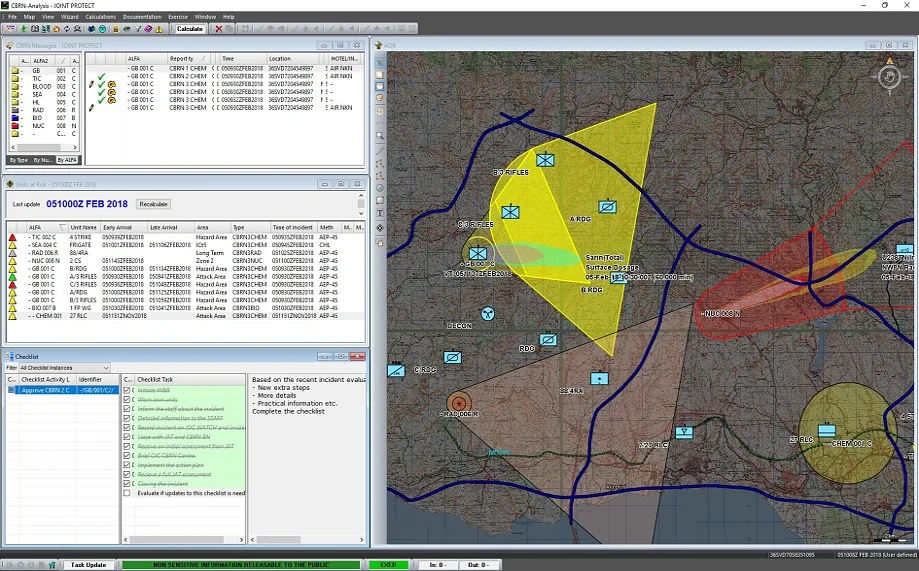This screenshot has width=919, height=571.
Task: Click the 88/4RA unit symbol on map
Action: (599, 378)
